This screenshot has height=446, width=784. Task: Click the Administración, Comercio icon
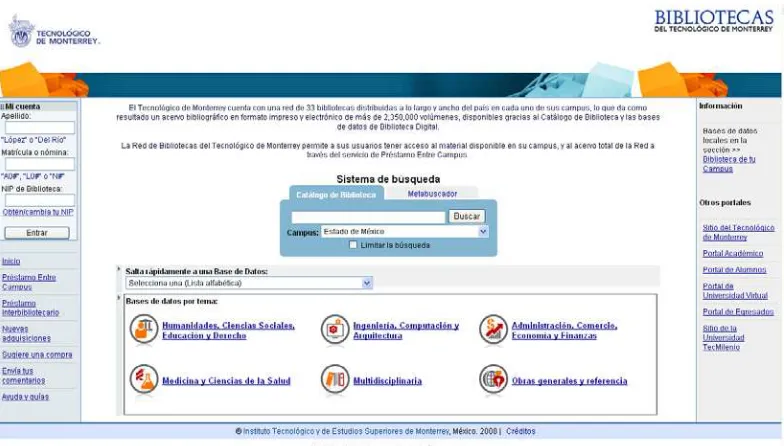pos(493,329)
